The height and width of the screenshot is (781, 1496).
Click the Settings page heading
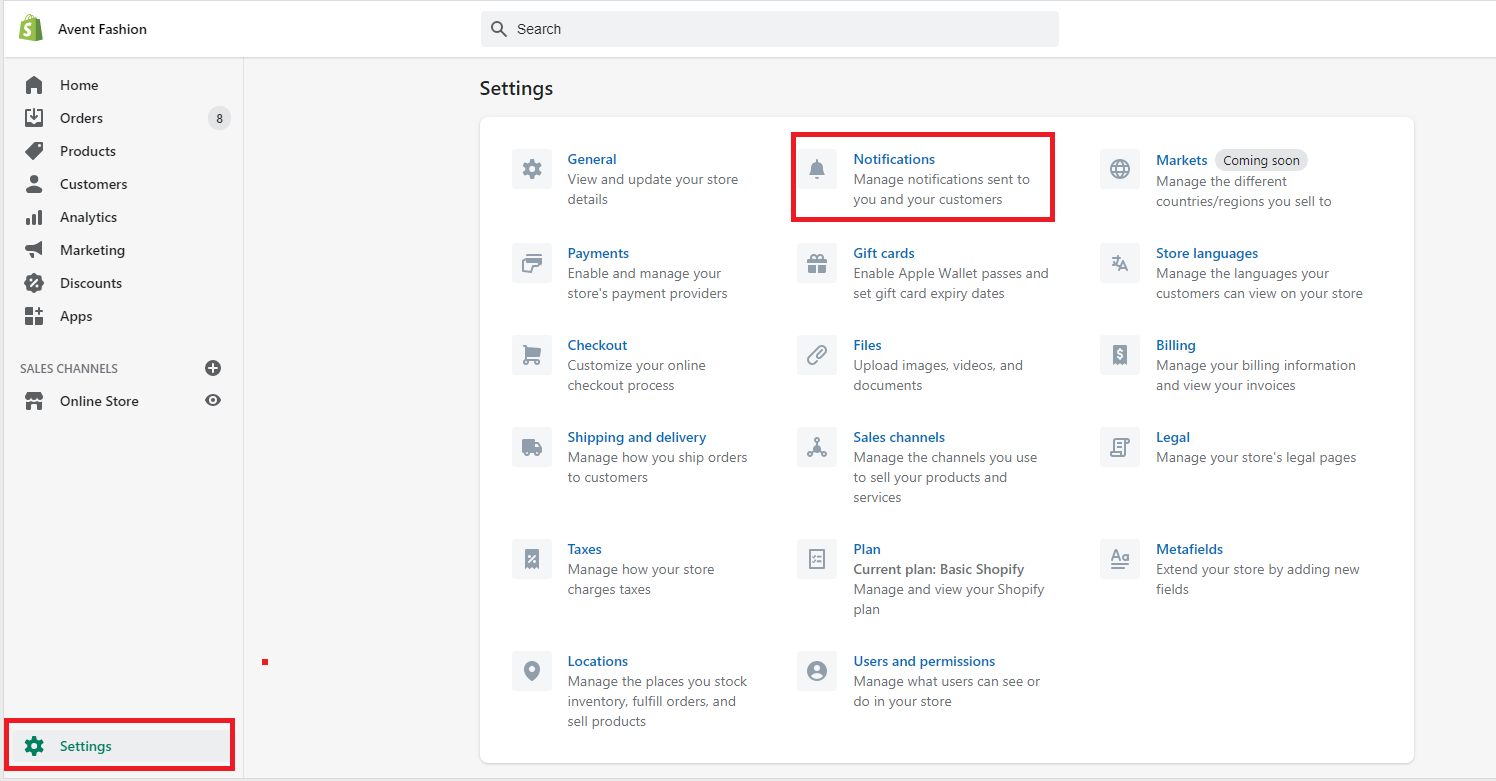[516, 88]
